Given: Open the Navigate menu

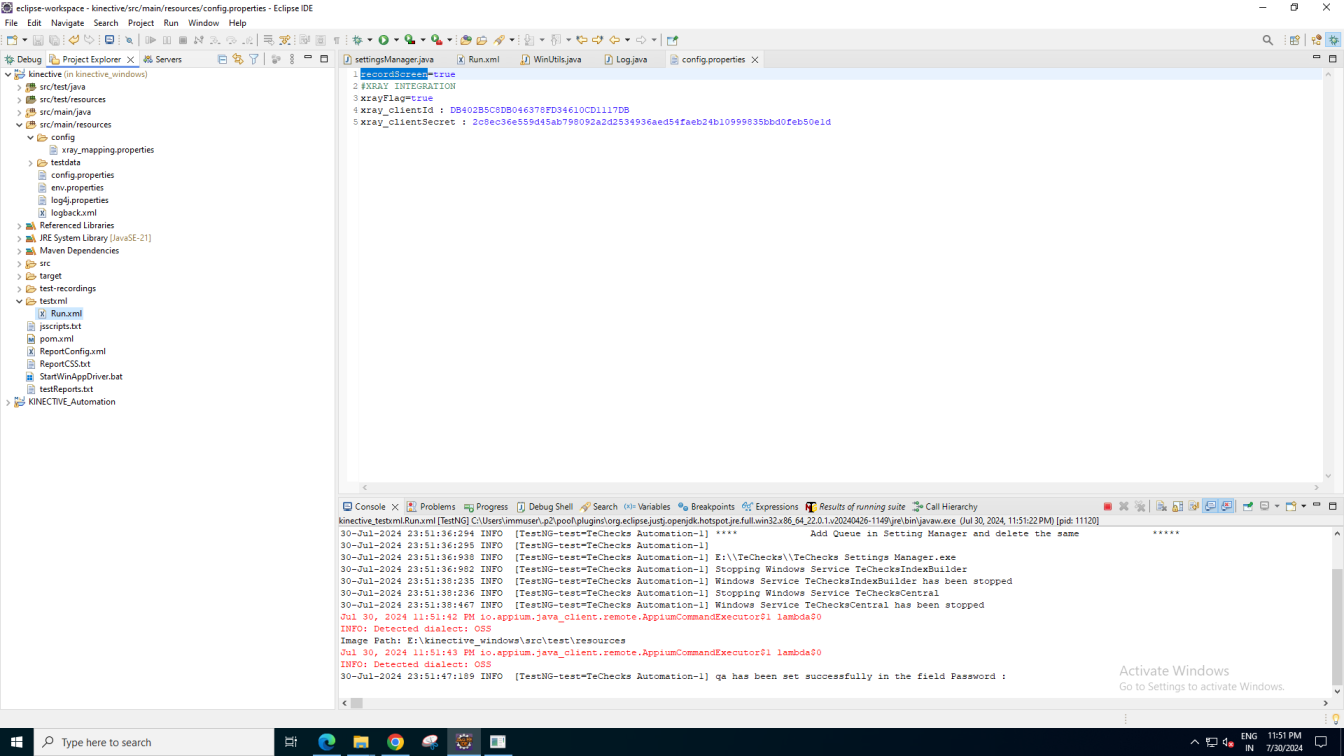Looking at the screenshot, I should (x=67, y=23).
